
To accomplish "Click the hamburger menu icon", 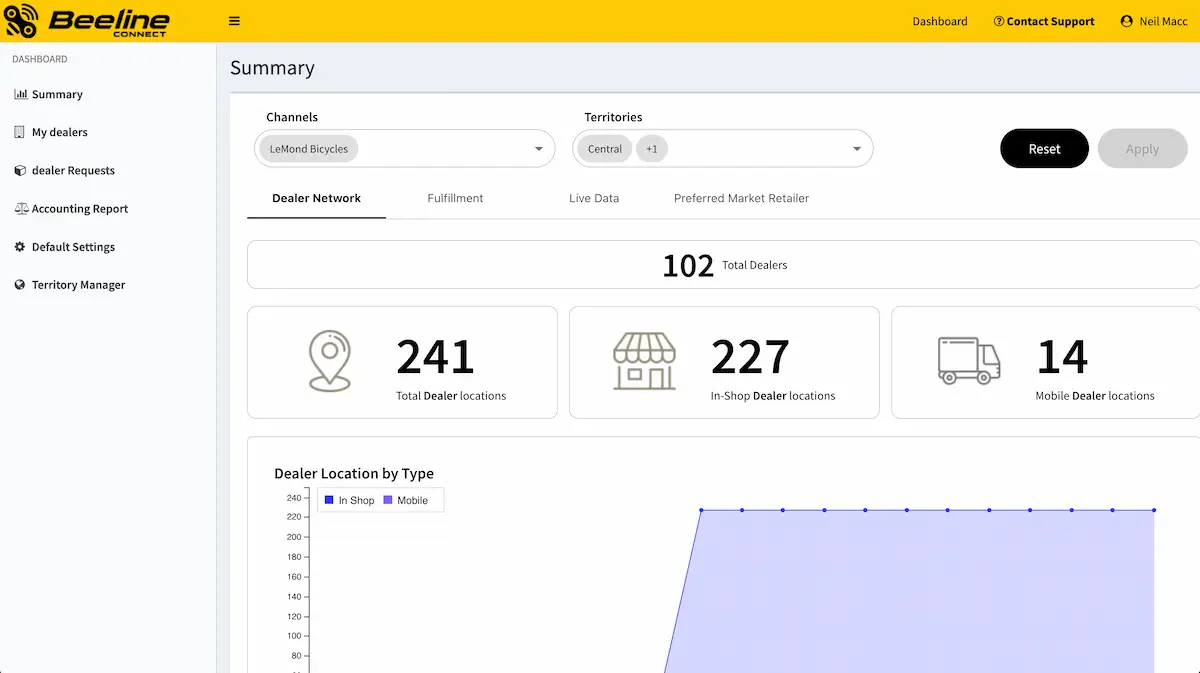I will [x=234, y=21].
